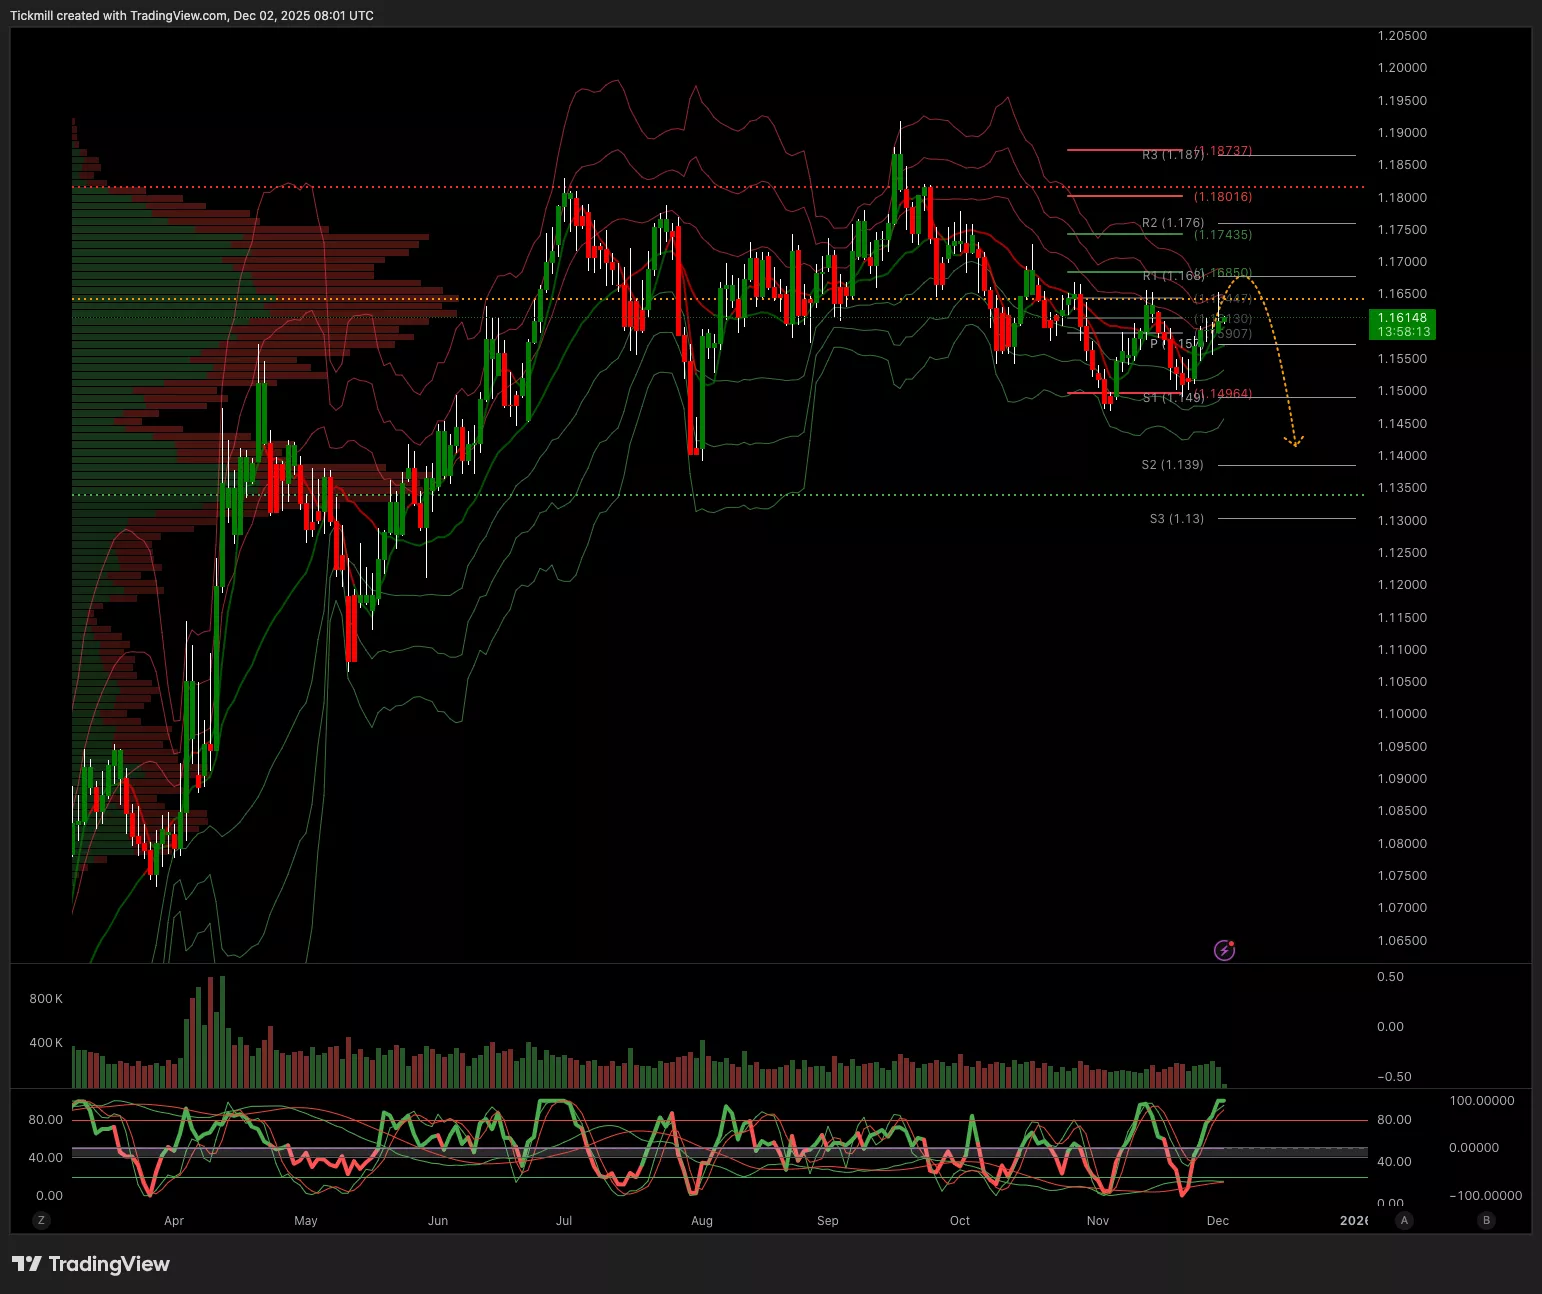Click the 1.20000 price scale label

[x=1402, y=68]
